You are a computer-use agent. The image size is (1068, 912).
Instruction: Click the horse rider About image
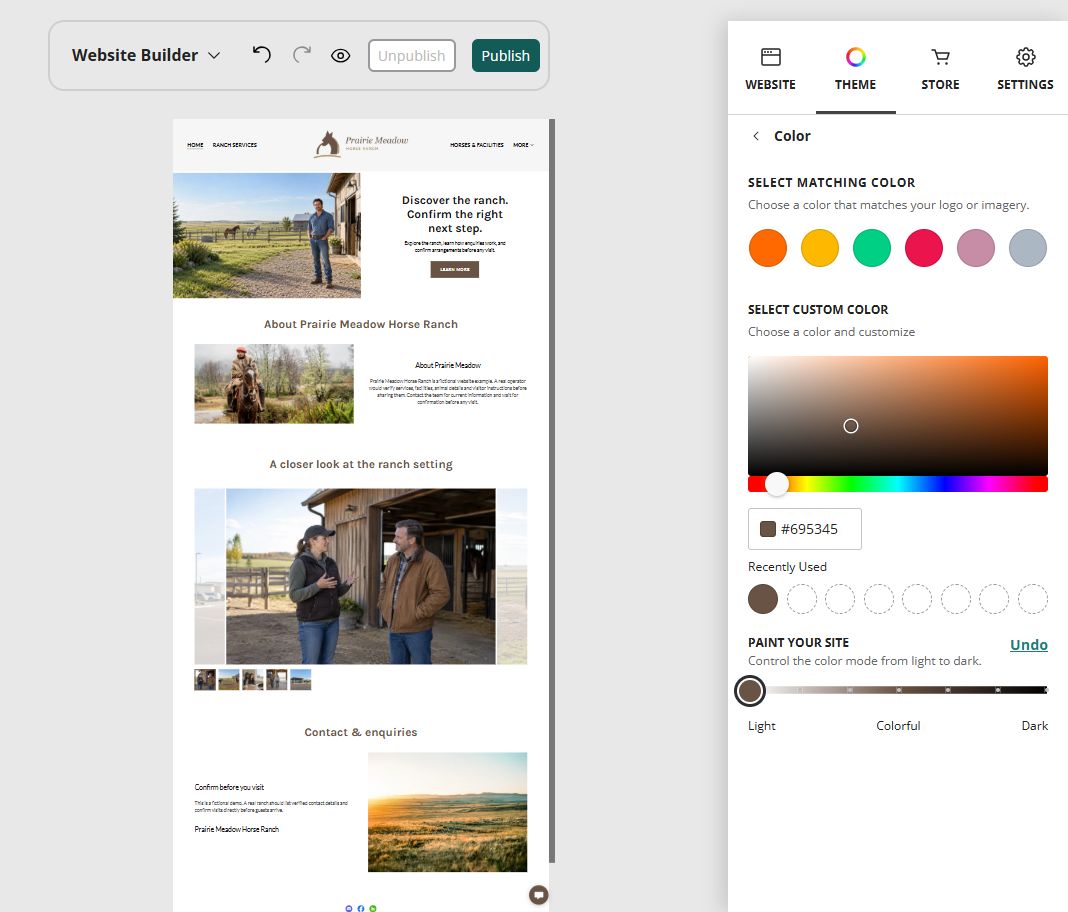(x=274, y=384)
